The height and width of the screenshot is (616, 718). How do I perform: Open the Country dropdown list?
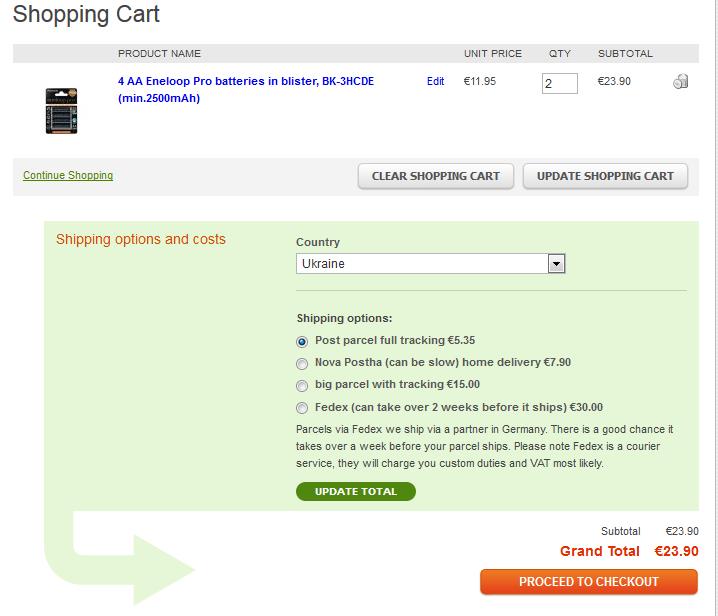(557, 264)
